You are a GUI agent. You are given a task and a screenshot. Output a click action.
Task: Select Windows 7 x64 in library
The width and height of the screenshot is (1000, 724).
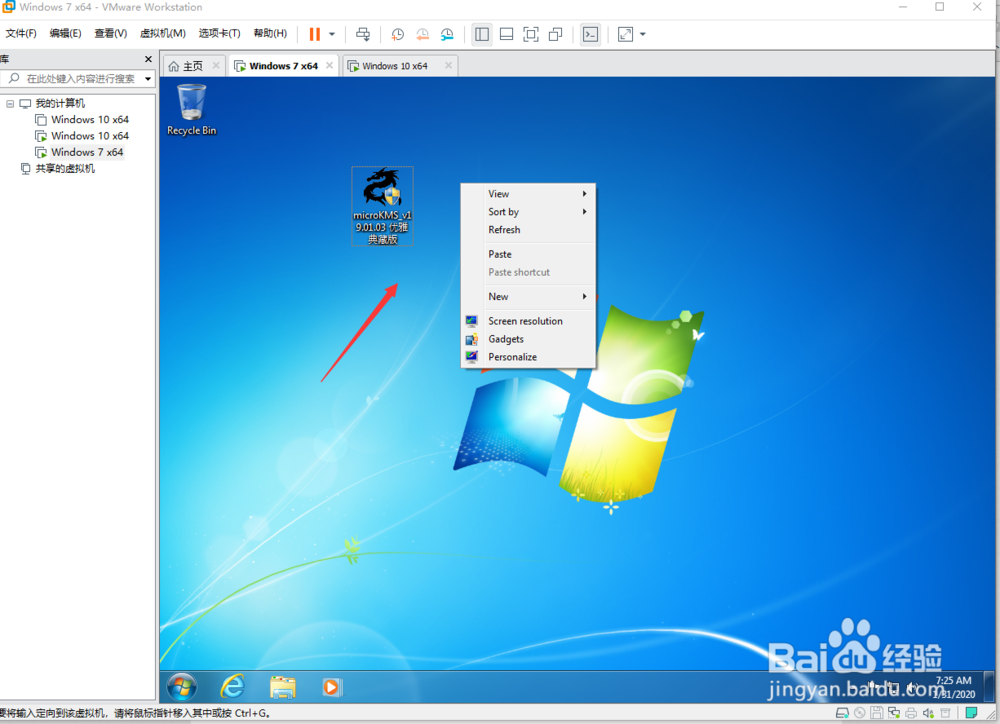click(87, 152)
